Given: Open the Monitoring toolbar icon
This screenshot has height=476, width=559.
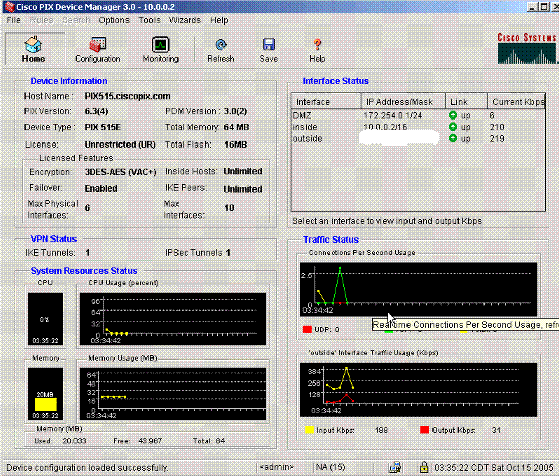Looking at the screenshot, I should [160, 45].
